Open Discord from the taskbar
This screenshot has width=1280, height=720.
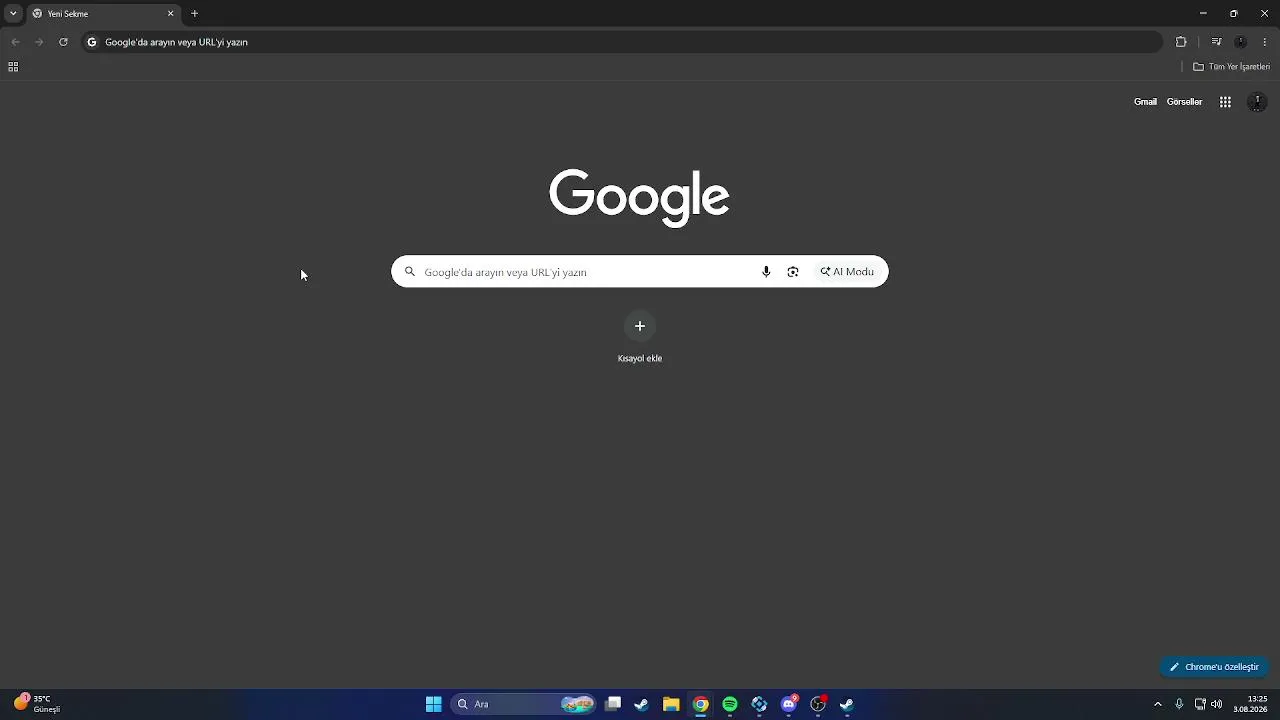coord(789,704)
